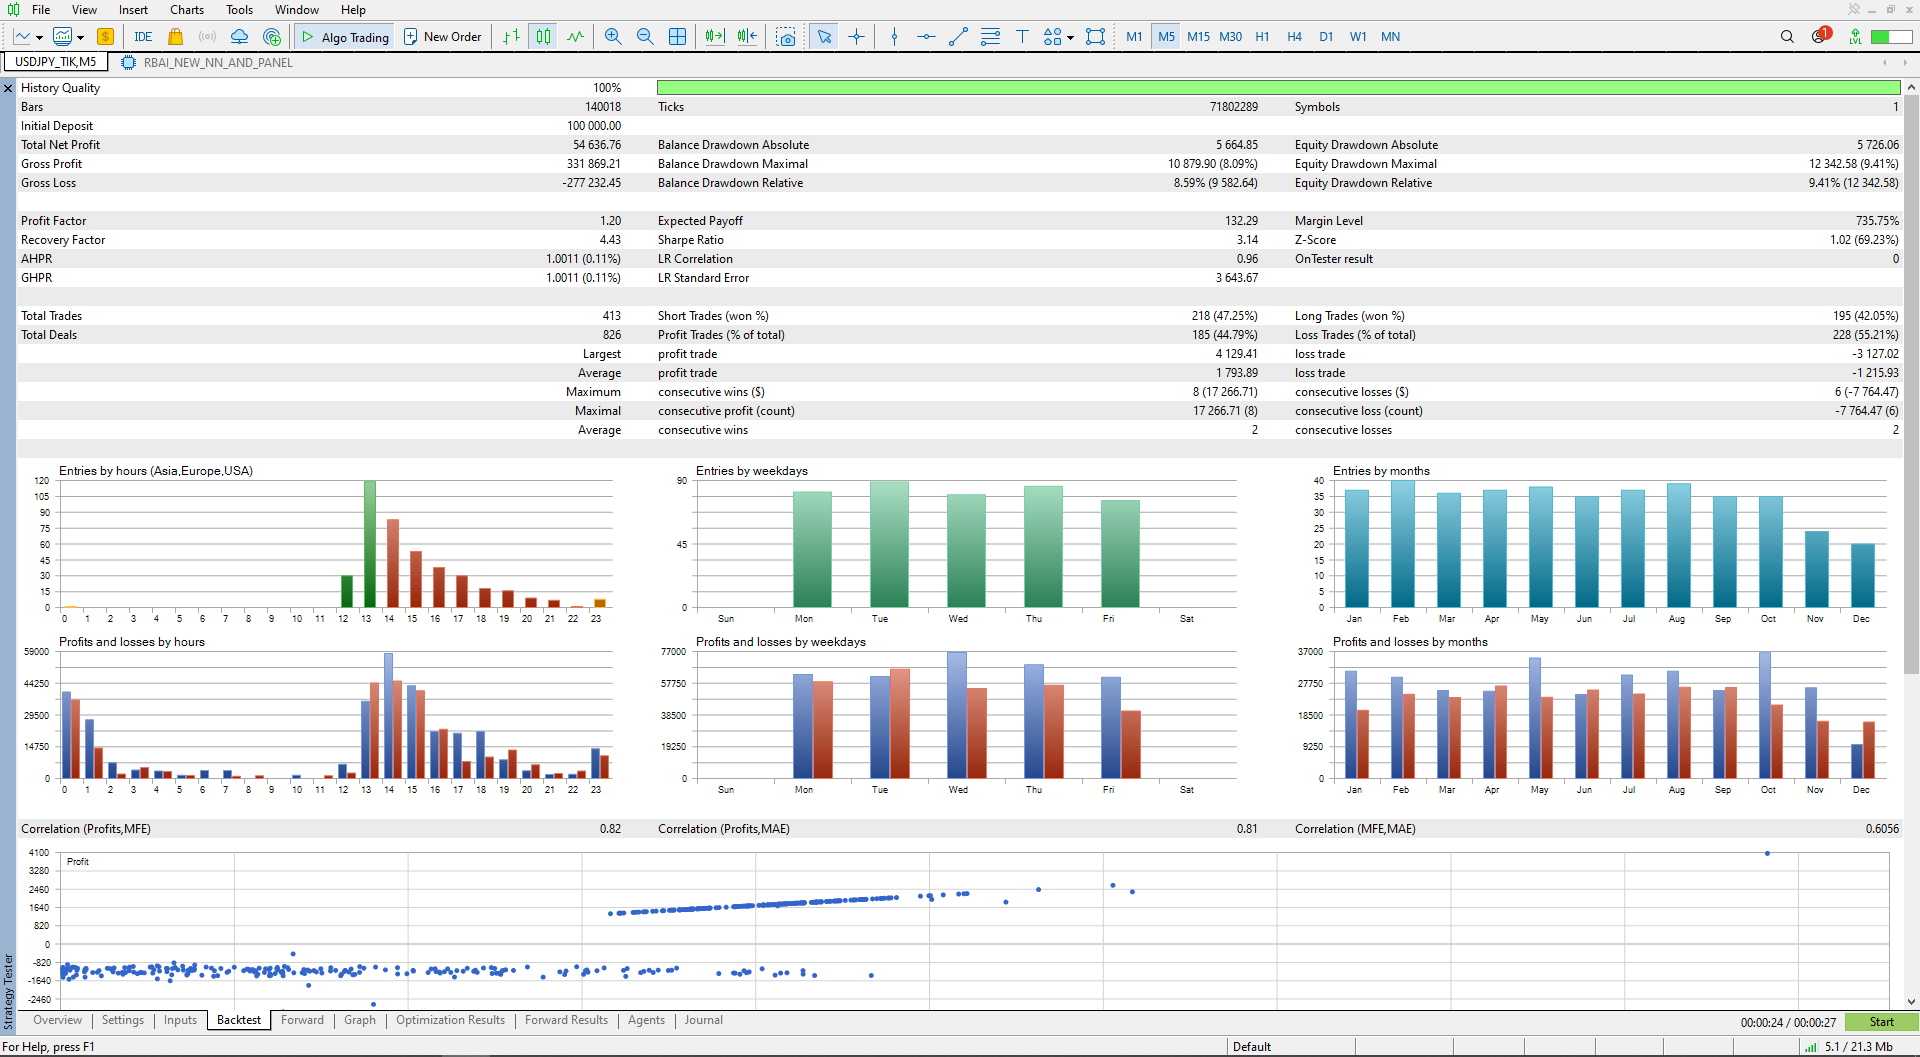Switch to the Graph tab
This screenshot has height=1057, width=1920.
(x=360, y=1020)
